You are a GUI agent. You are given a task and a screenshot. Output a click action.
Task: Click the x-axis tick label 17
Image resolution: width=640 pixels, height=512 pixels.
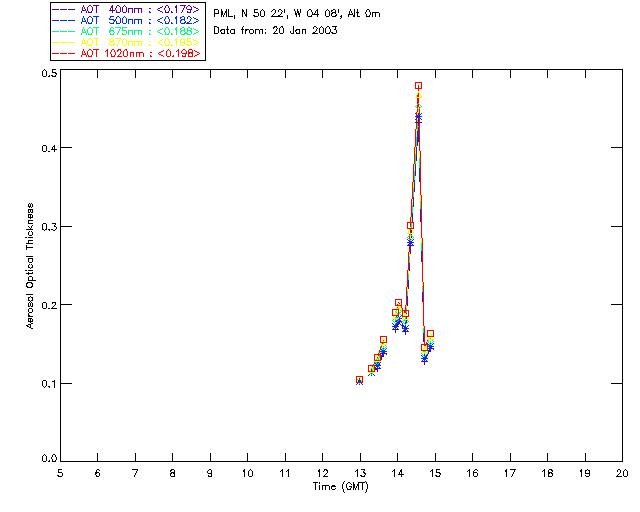coord(510,473)
